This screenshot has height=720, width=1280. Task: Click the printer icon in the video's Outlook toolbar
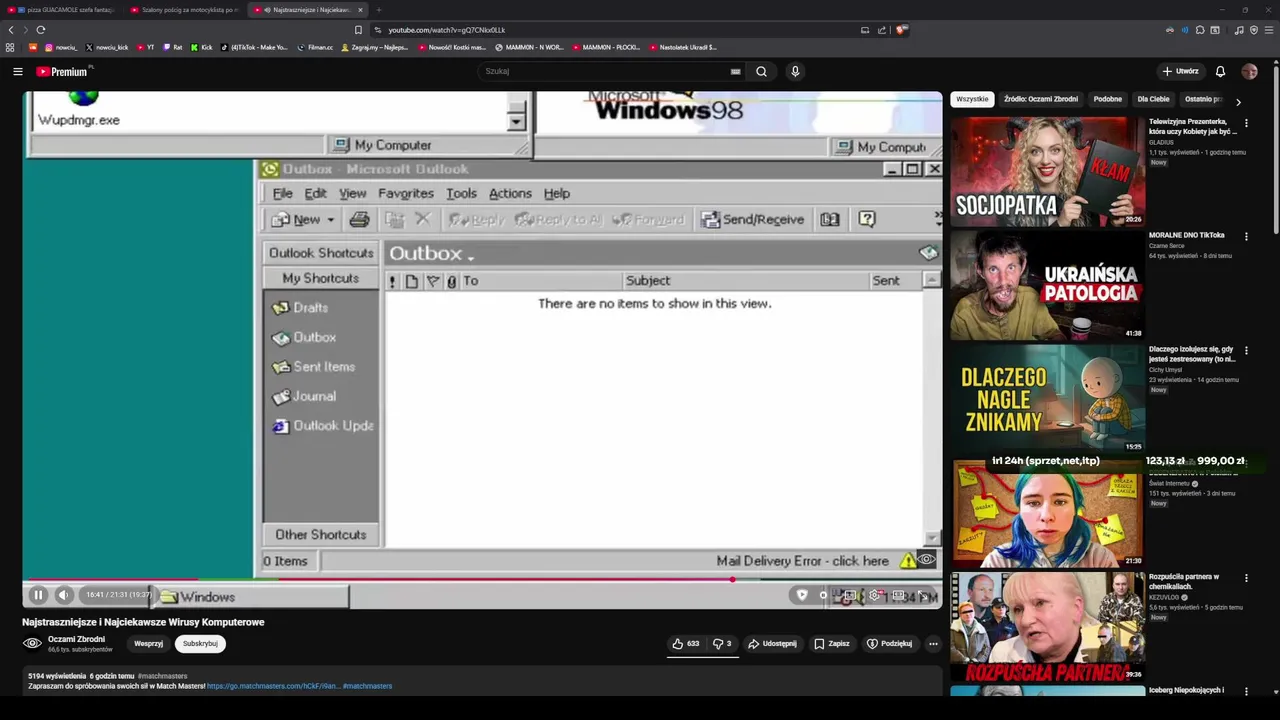tap(360, 219)
